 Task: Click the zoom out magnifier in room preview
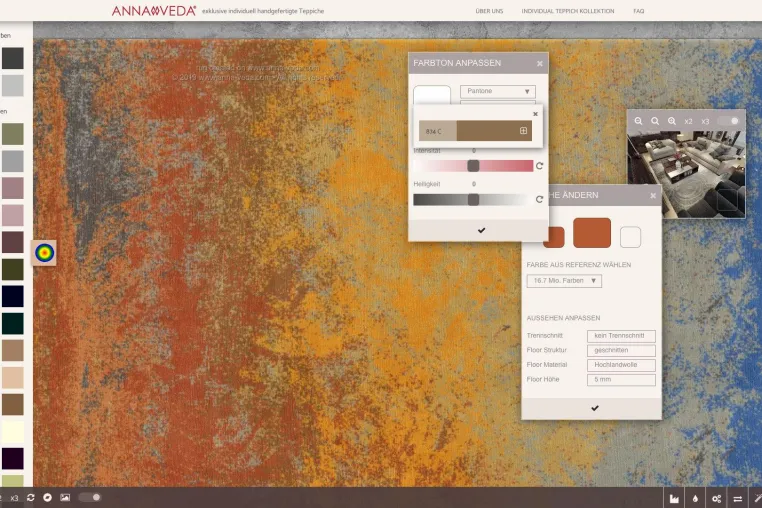(639, 121)
